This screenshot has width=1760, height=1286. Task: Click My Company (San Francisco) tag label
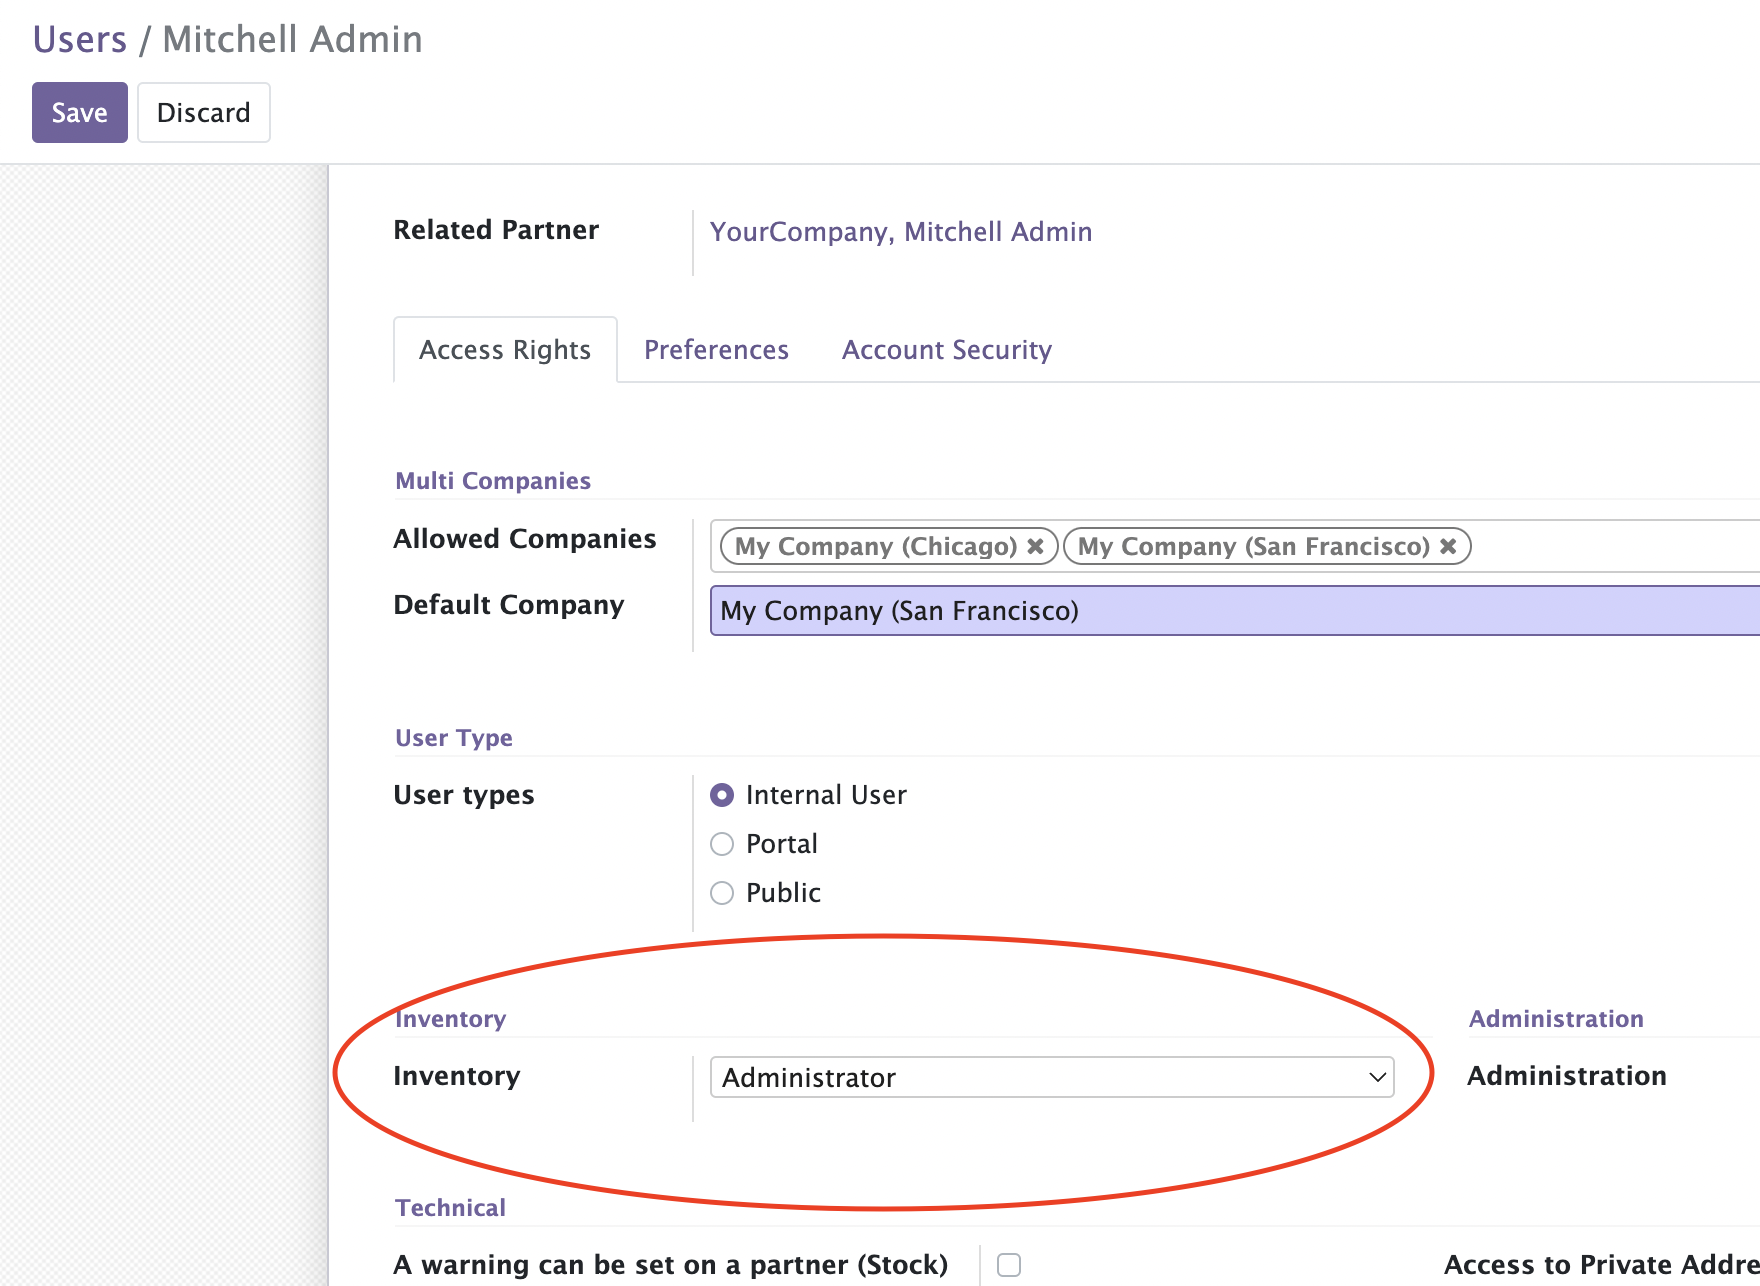click(1254, 546)
